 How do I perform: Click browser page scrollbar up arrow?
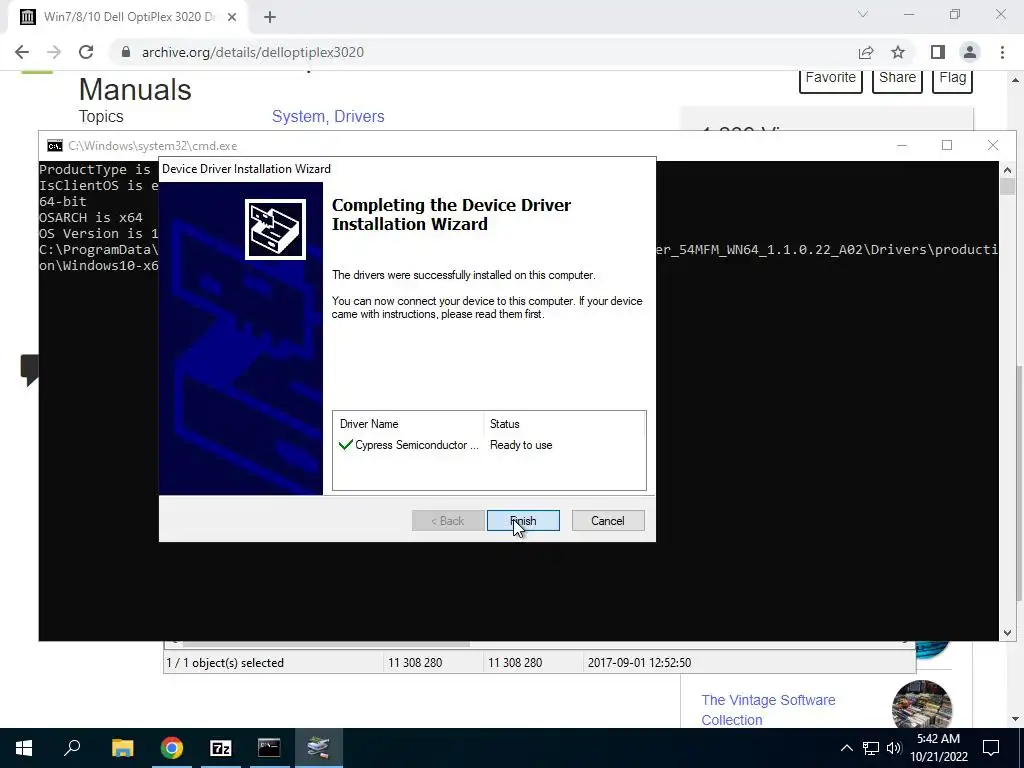pos(1016,80)
